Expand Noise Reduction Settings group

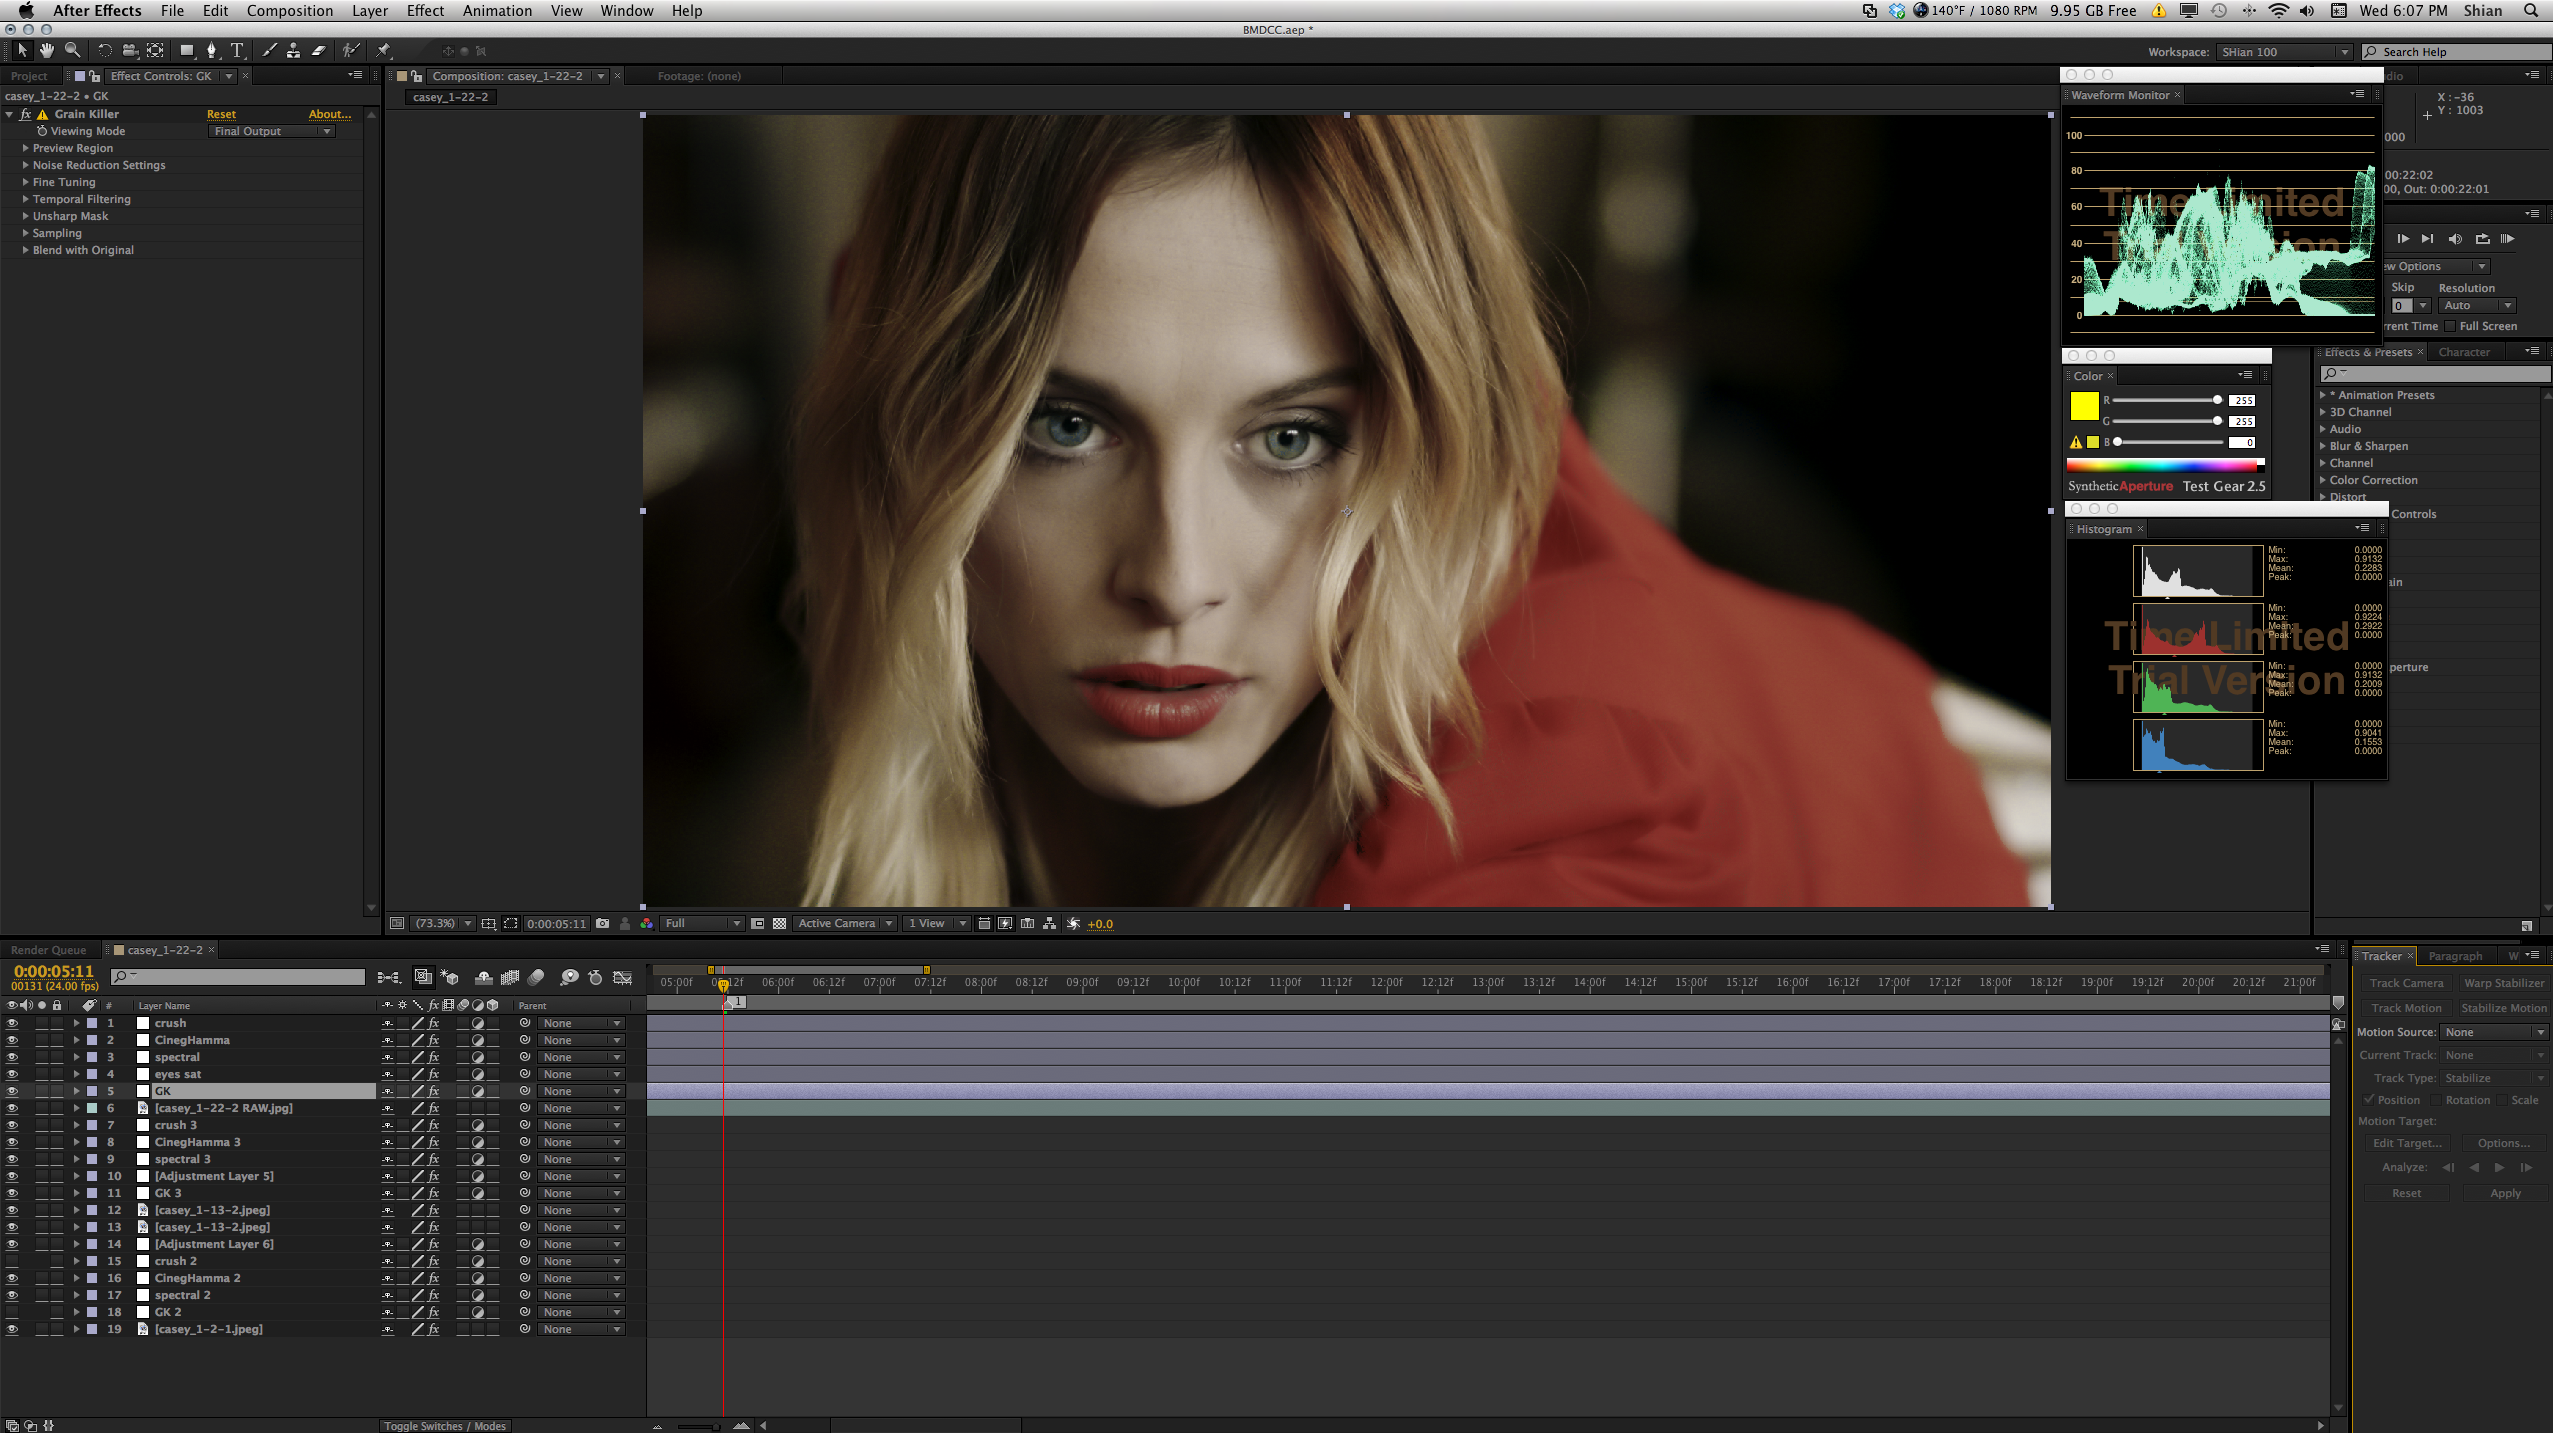coord(25,165)
